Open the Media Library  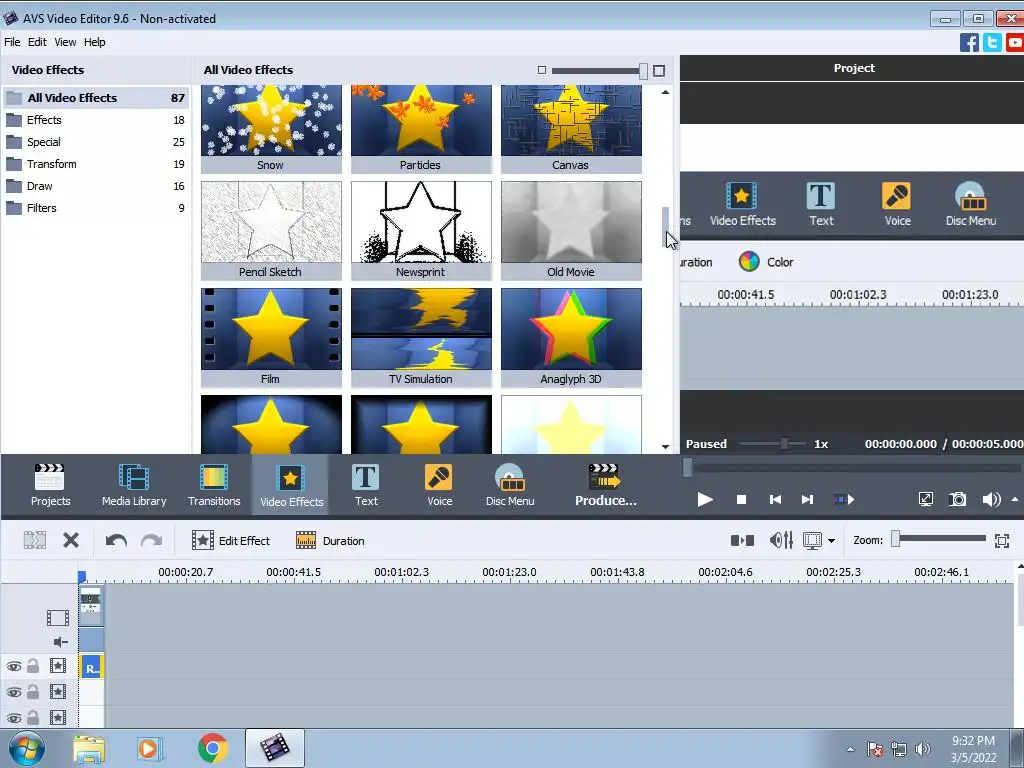[x=134, y=485]
